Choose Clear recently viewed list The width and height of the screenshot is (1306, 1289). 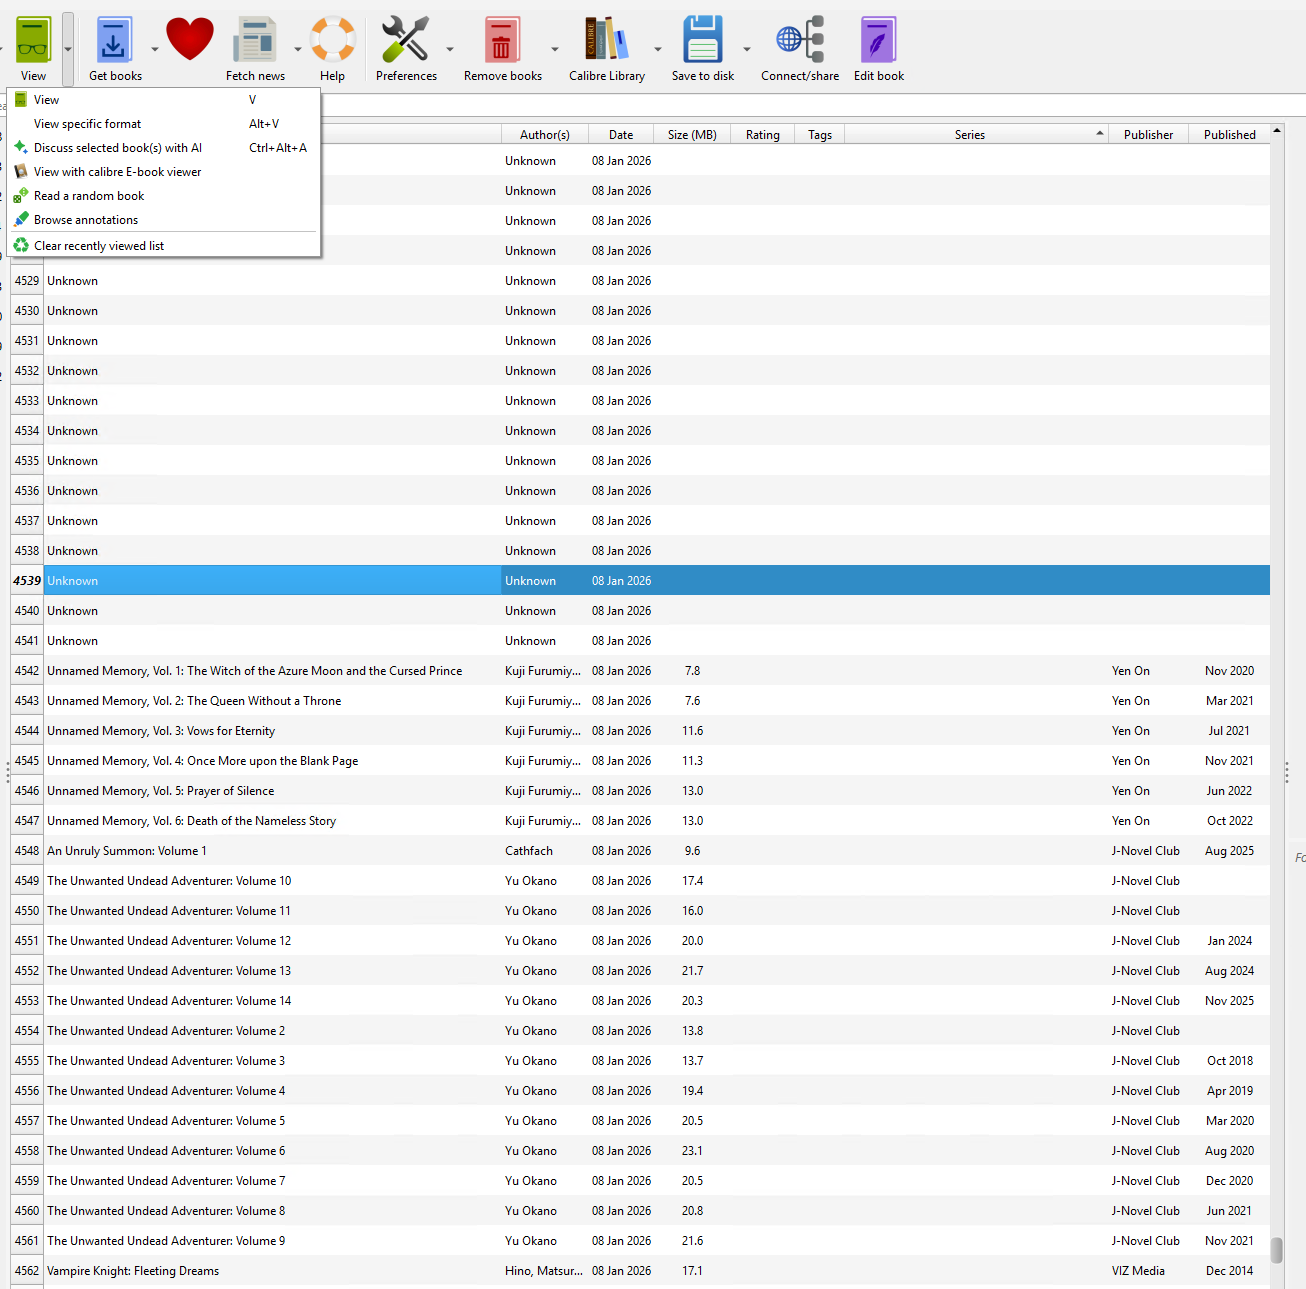pyautogui.click(x=164, y=246)
